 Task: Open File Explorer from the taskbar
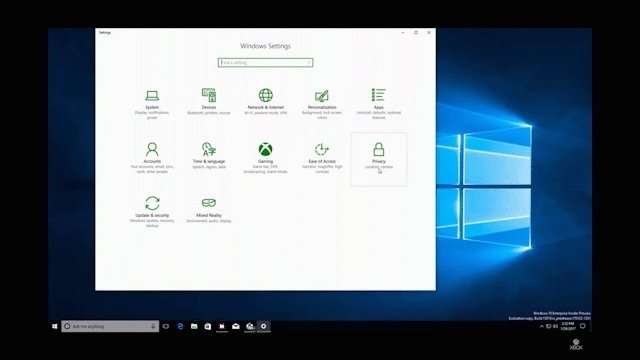click(194, 326)
